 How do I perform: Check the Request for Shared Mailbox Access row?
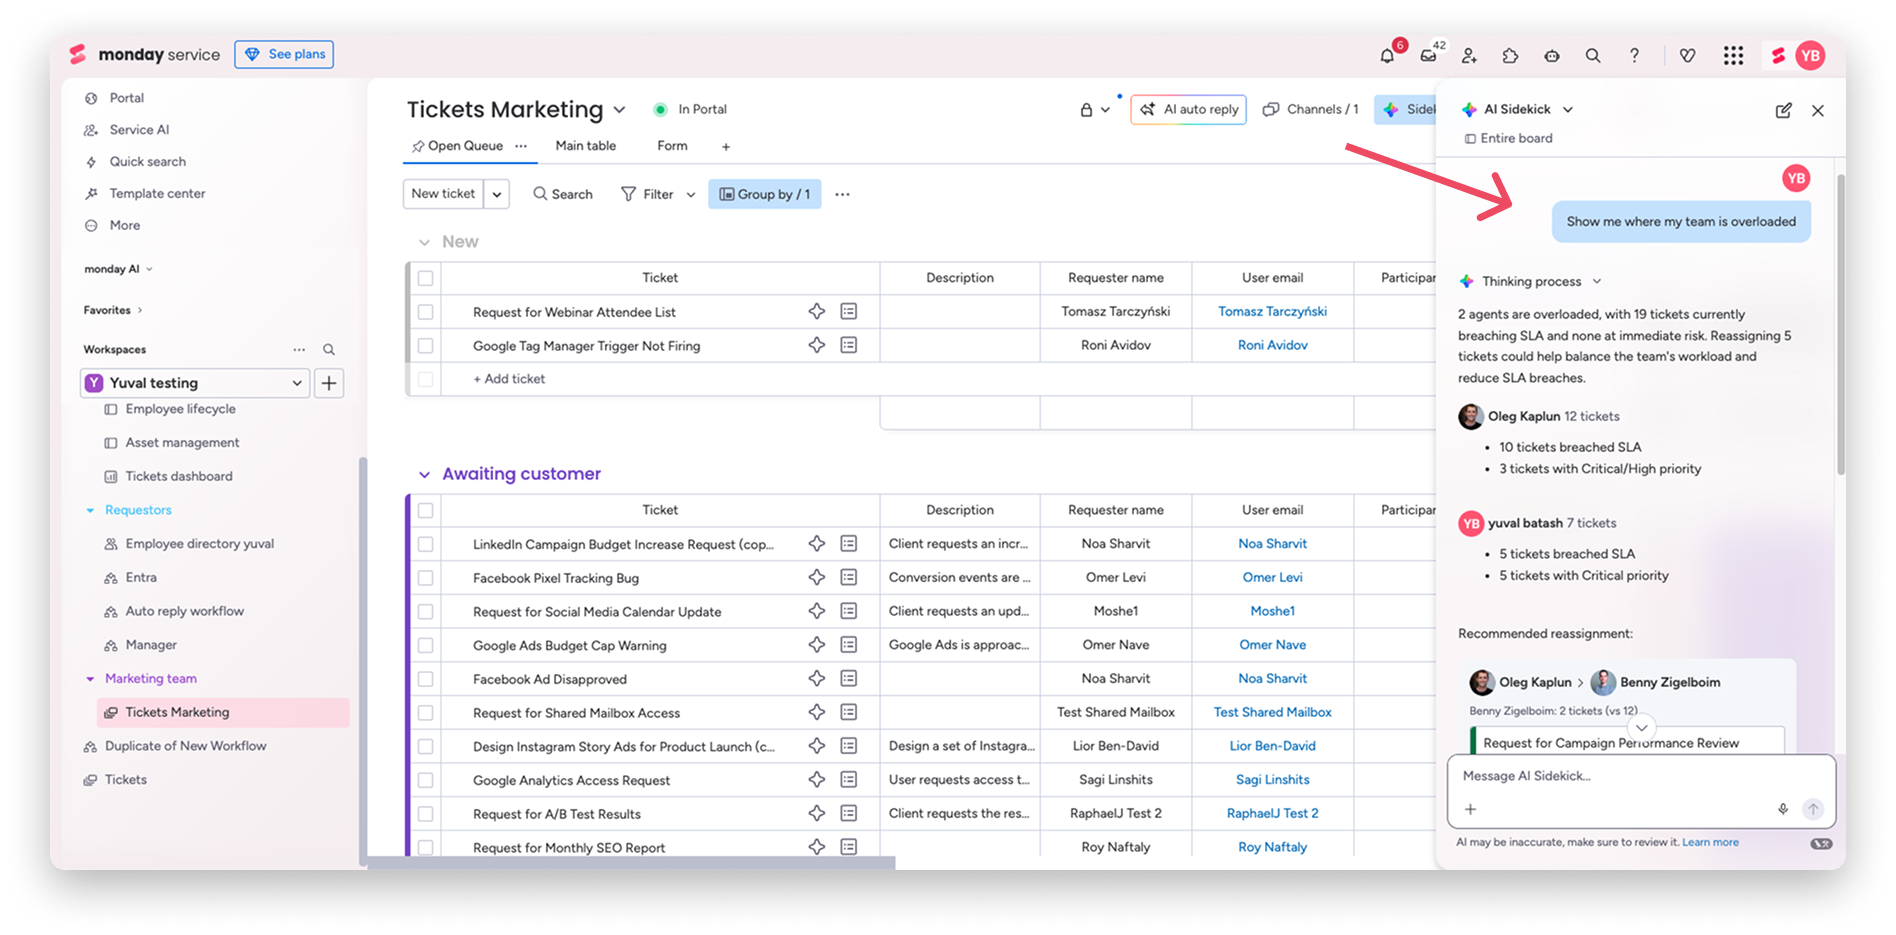pyautogui.click(x=426, y=713)
